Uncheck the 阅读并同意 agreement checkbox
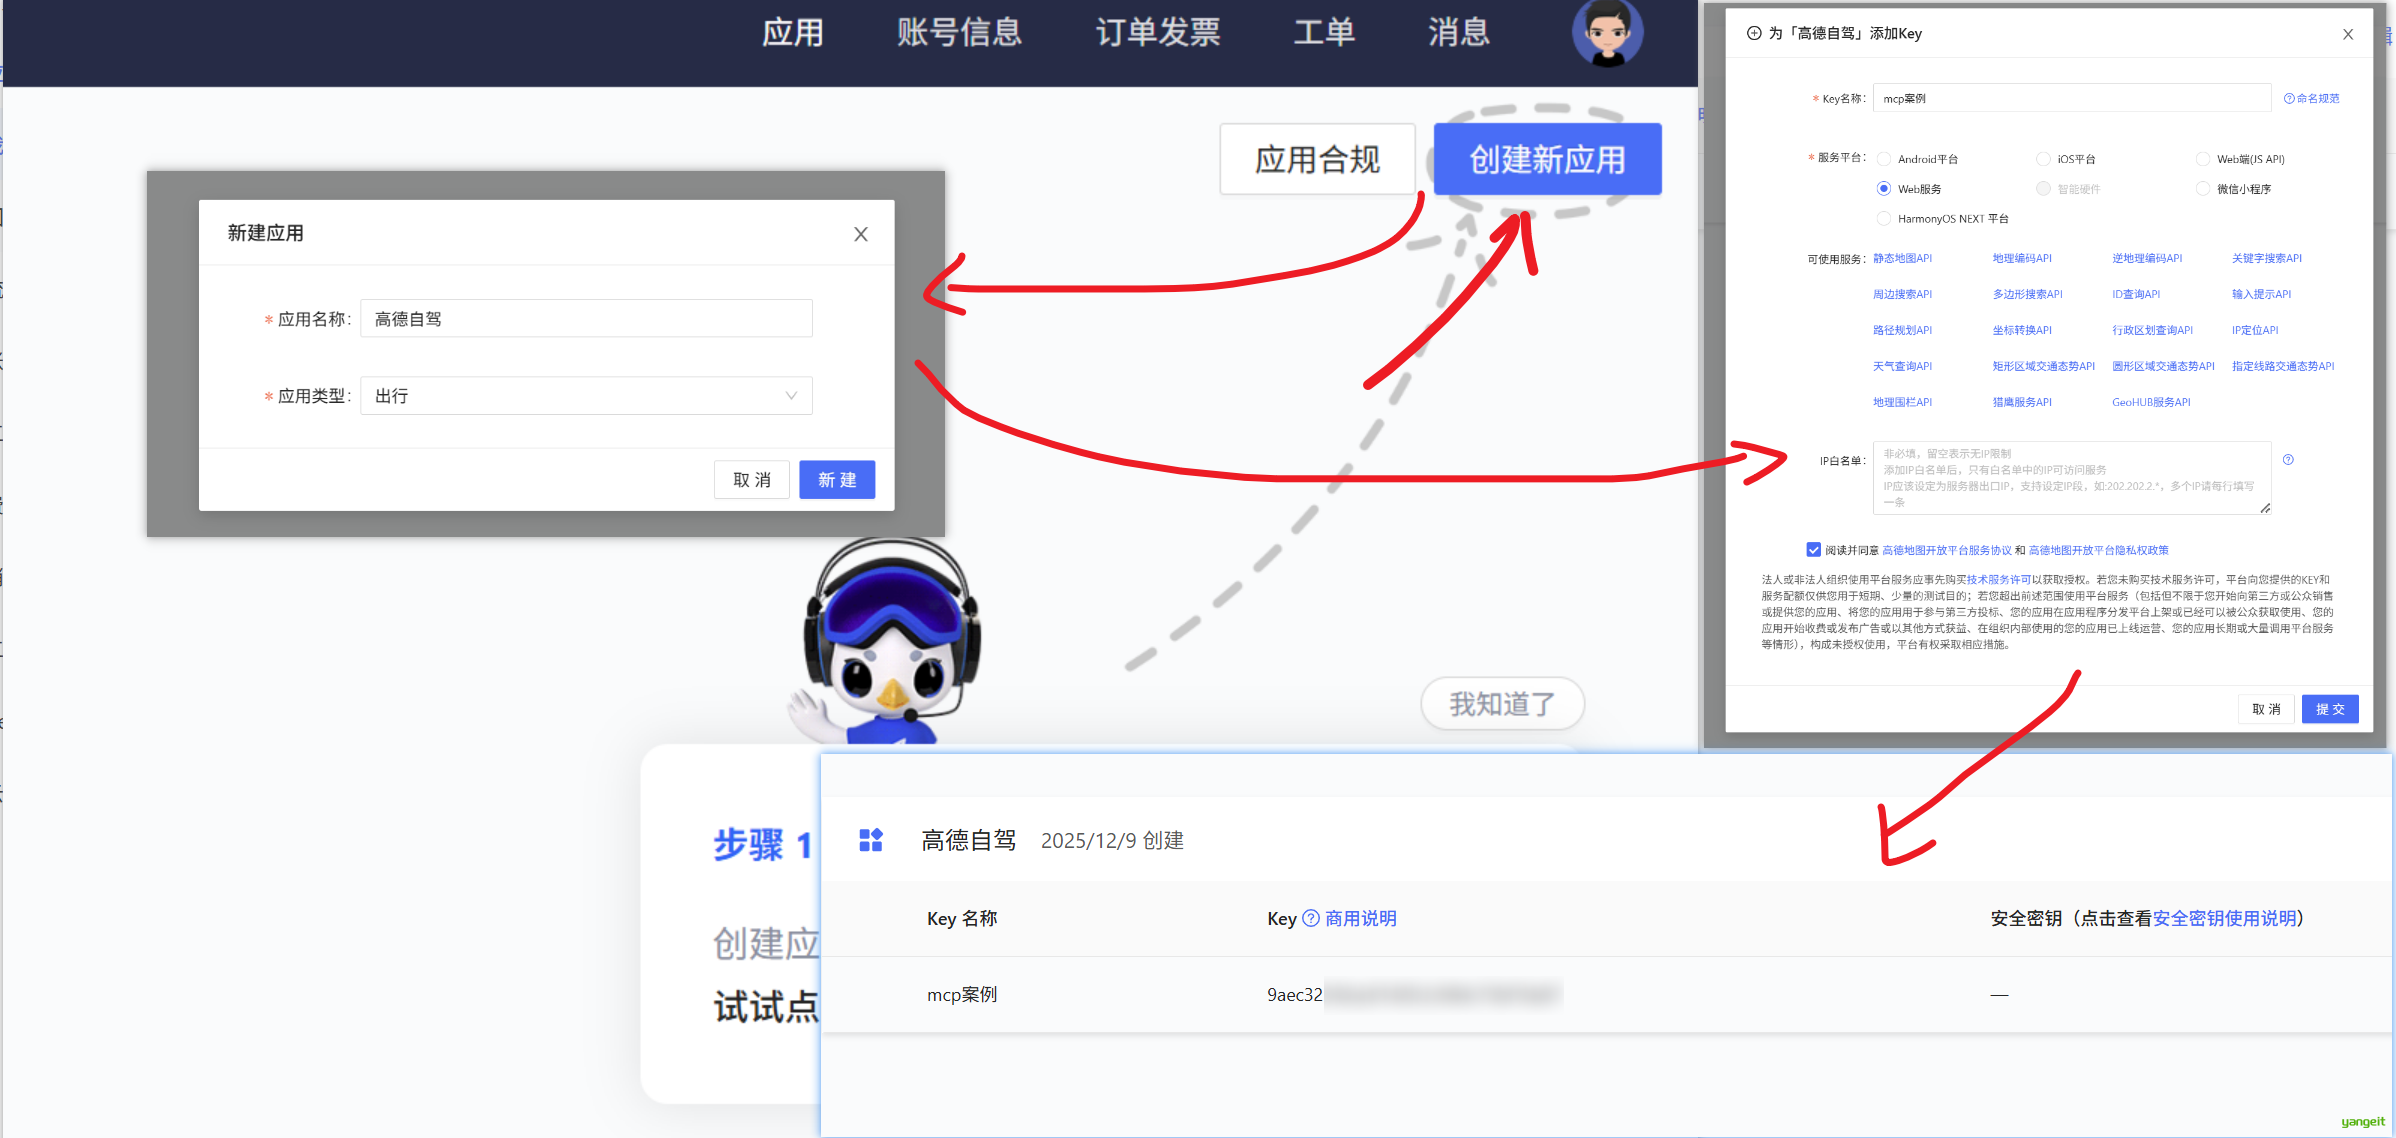The width and height of the screenshot is (2396, 1138). [x=1814, y=549]
